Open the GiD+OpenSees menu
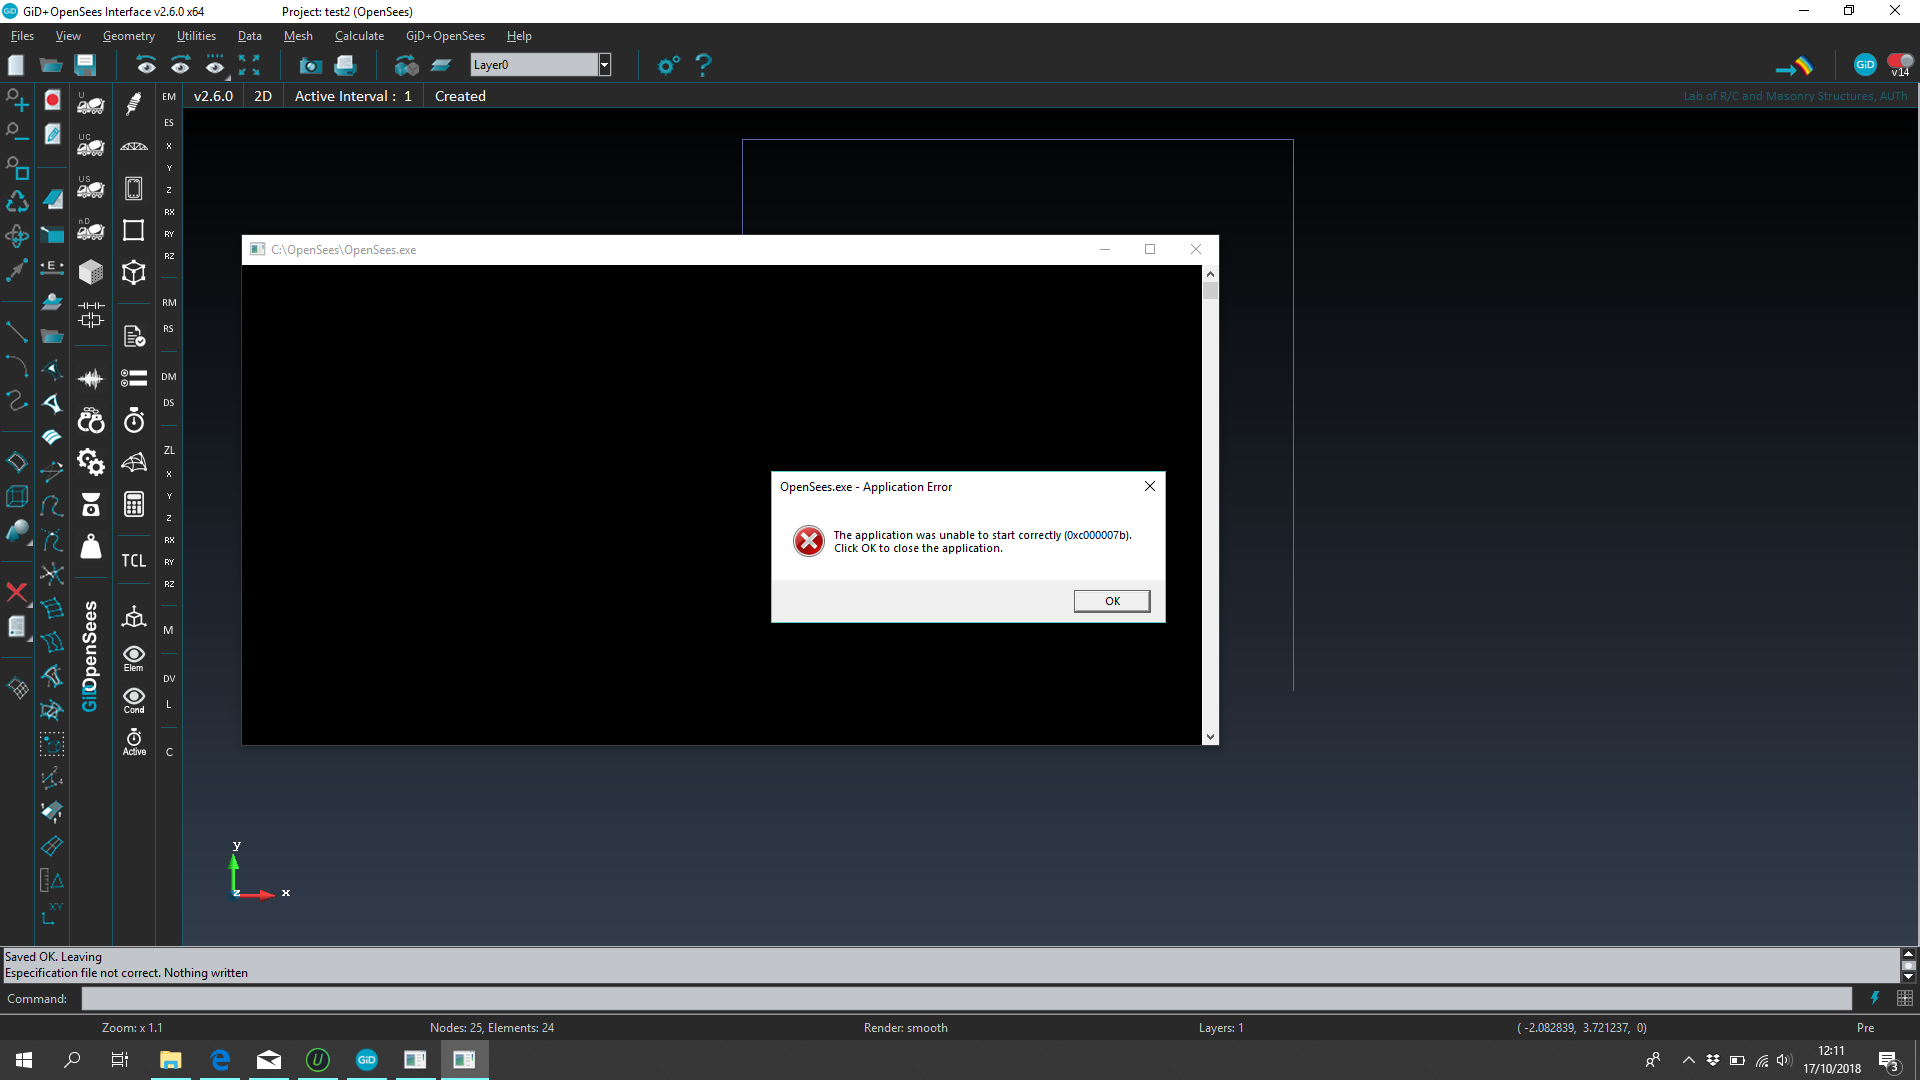Image resolution: width=1920 pixels, height=1080 pixels. coord(445,36)
